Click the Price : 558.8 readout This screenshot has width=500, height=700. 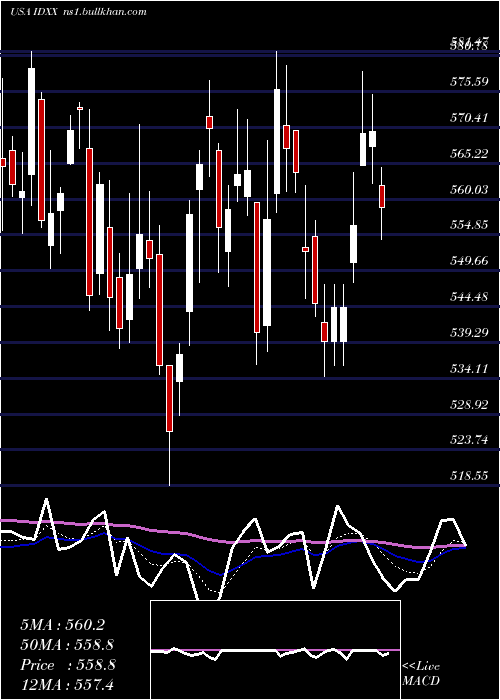click(68, 665)
